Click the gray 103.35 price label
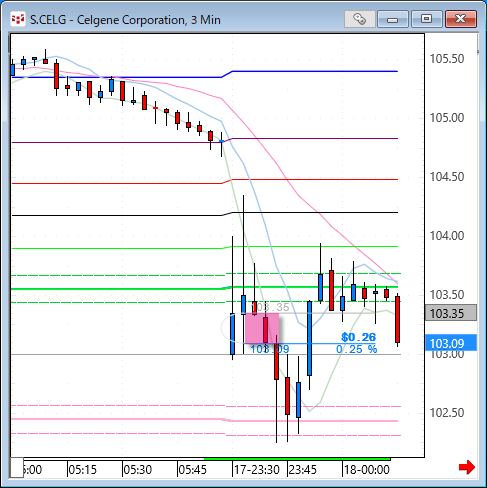Image resolution: width=487 pixels, height=488 pixels. pyautogui.click(x=451, y=313)
